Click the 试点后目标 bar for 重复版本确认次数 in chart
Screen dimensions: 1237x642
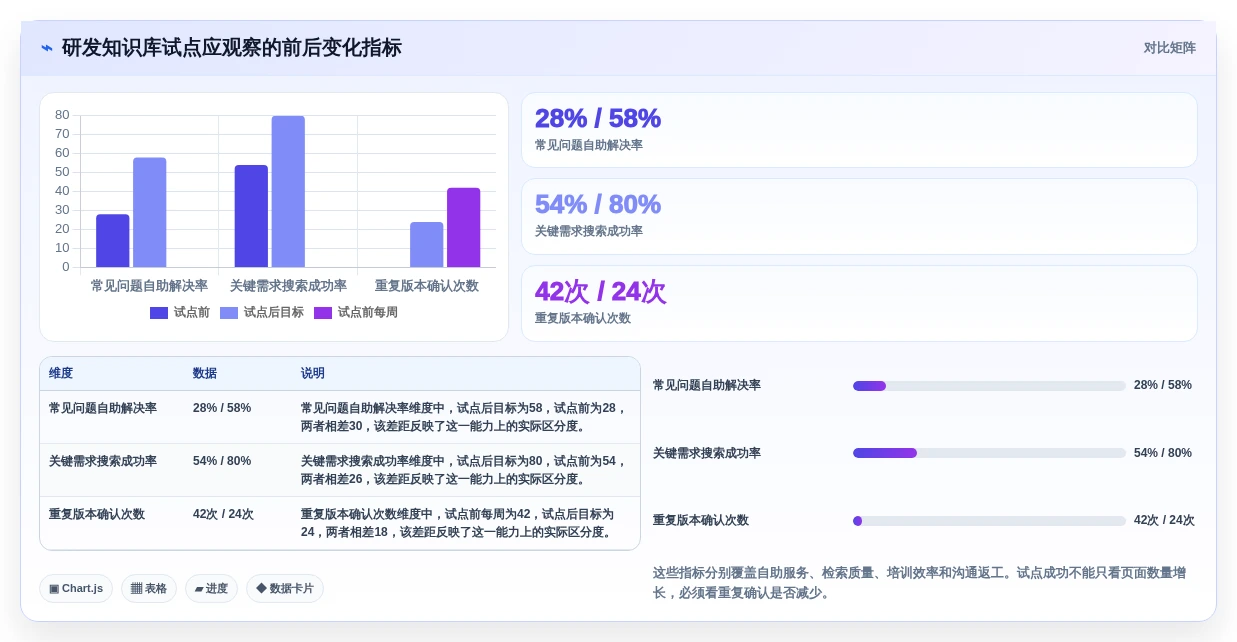pyautogui.click(x=427, y=245)
